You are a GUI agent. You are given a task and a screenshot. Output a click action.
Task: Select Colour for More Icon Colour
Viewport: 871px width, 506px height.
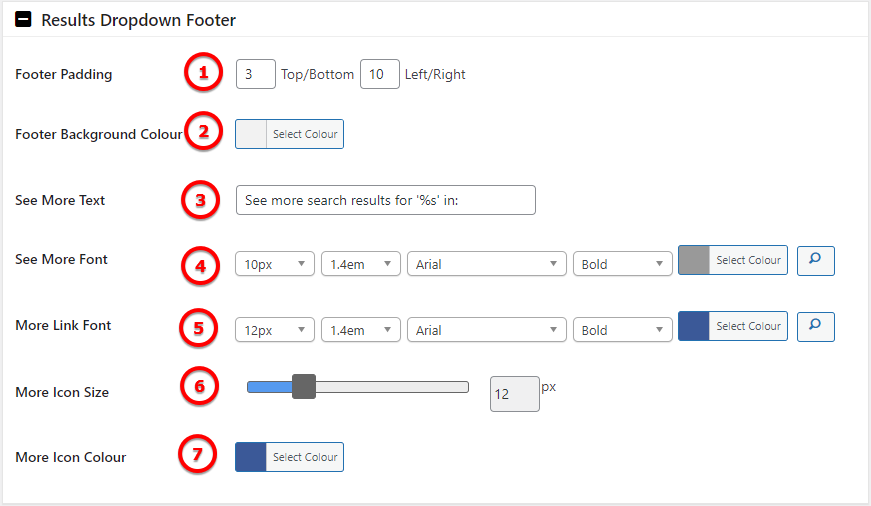point(305,457)
